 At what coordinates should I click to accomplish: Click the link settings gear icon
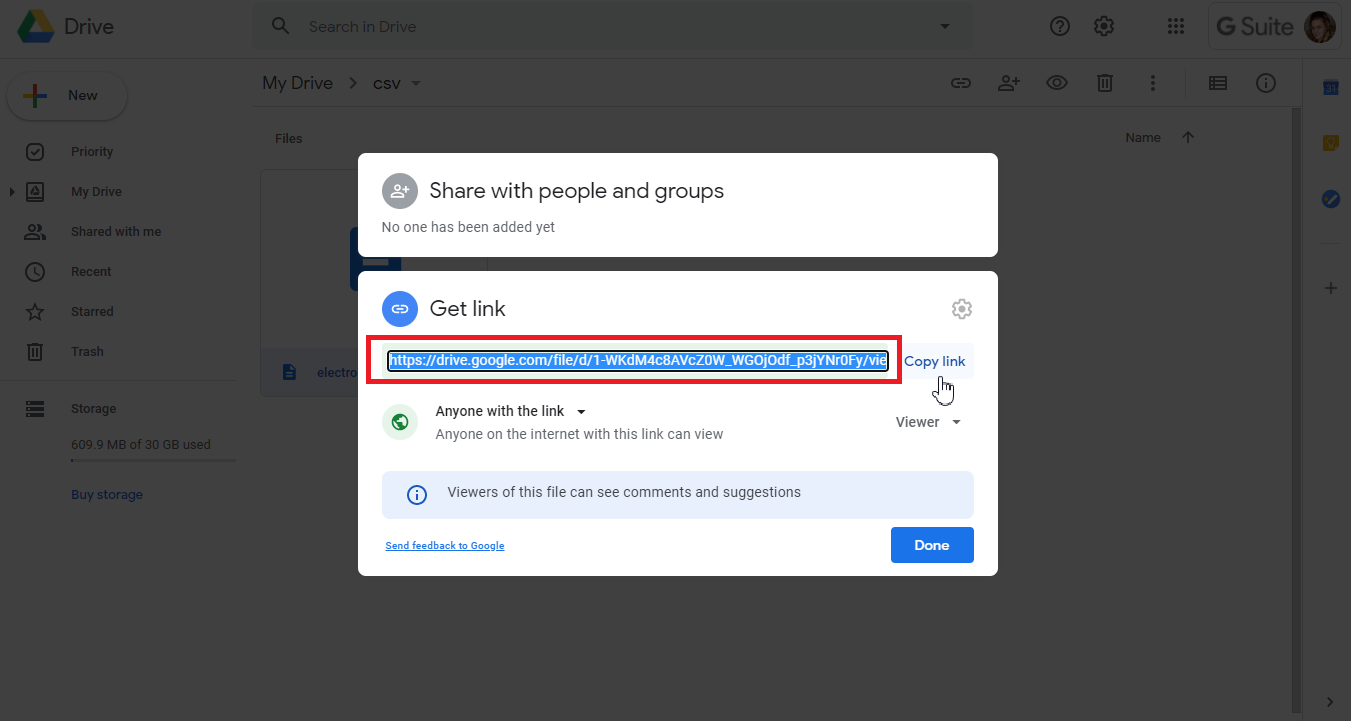[x=961, y=309]
